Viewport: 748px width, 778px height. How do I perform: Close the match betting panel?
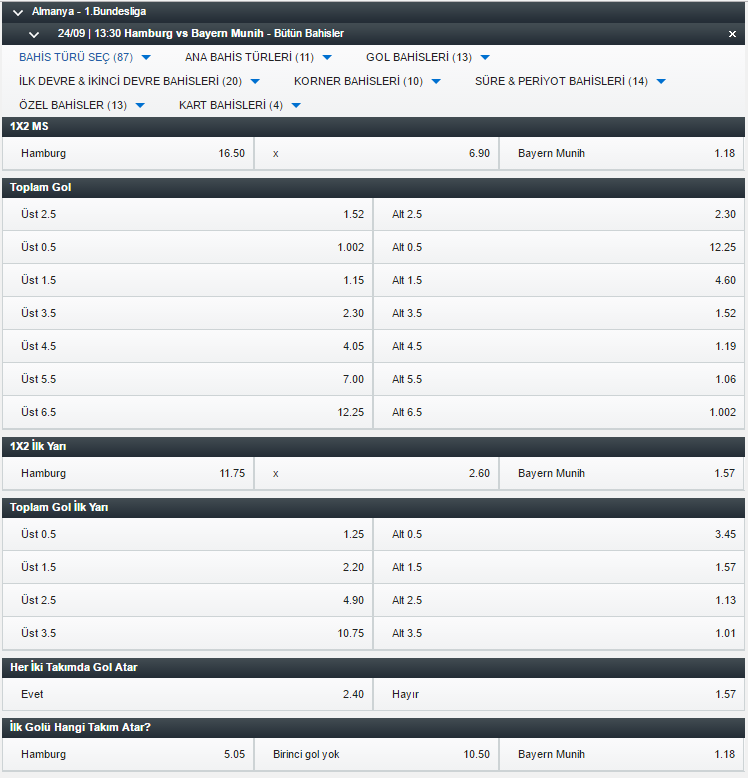(x=732, y=34)
